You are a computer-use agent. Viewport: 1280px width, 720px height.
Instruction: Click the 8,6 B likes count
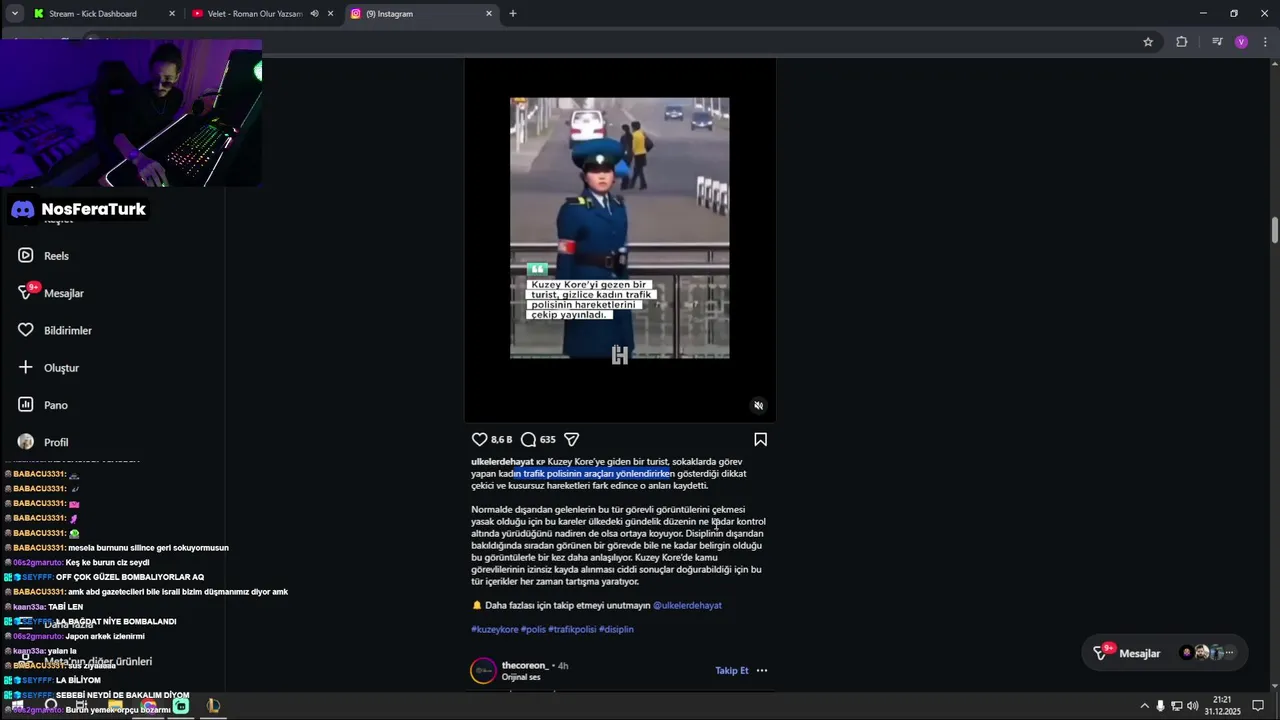click(501, 440)
